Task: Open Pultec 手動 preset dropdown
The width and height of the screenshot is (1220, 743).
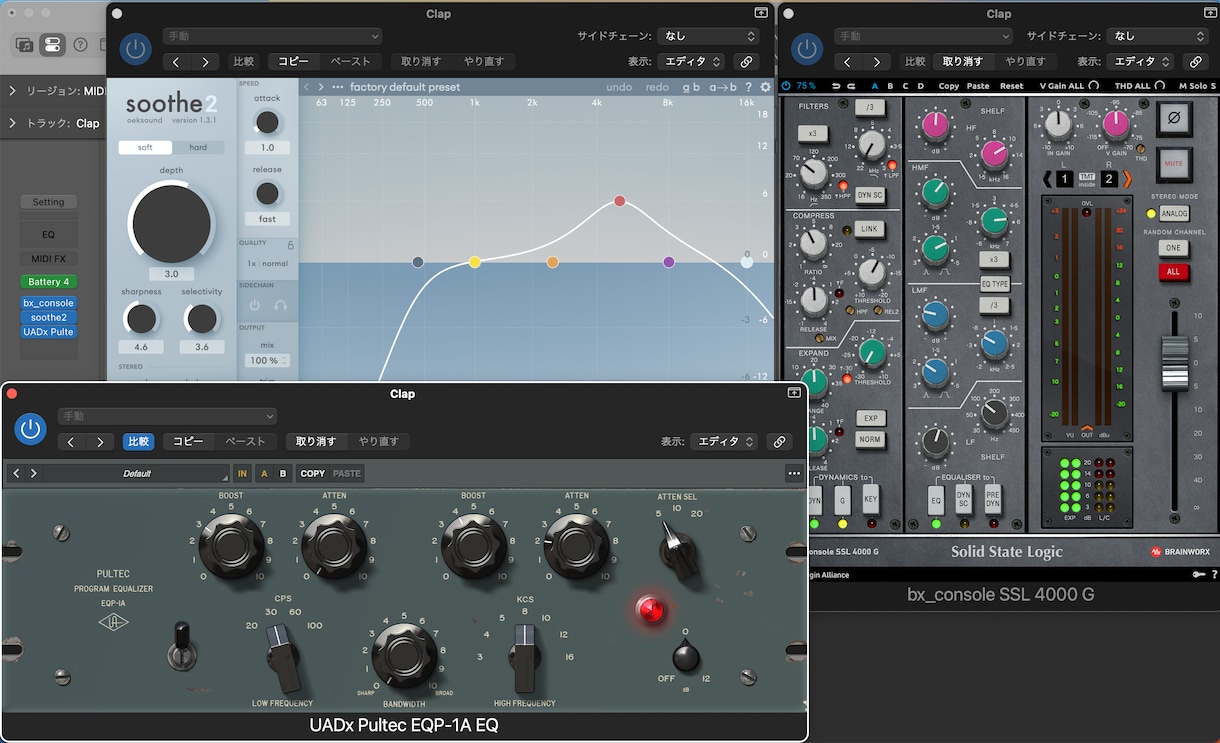Action: point(167,416)
